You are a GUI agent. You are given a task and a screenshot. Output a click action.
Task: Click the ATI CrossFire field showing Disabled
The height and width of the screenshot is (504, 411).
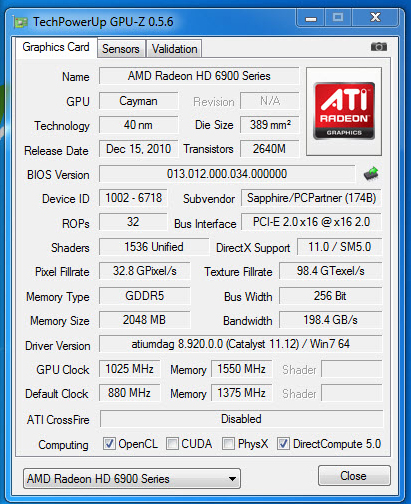(241, 419)
